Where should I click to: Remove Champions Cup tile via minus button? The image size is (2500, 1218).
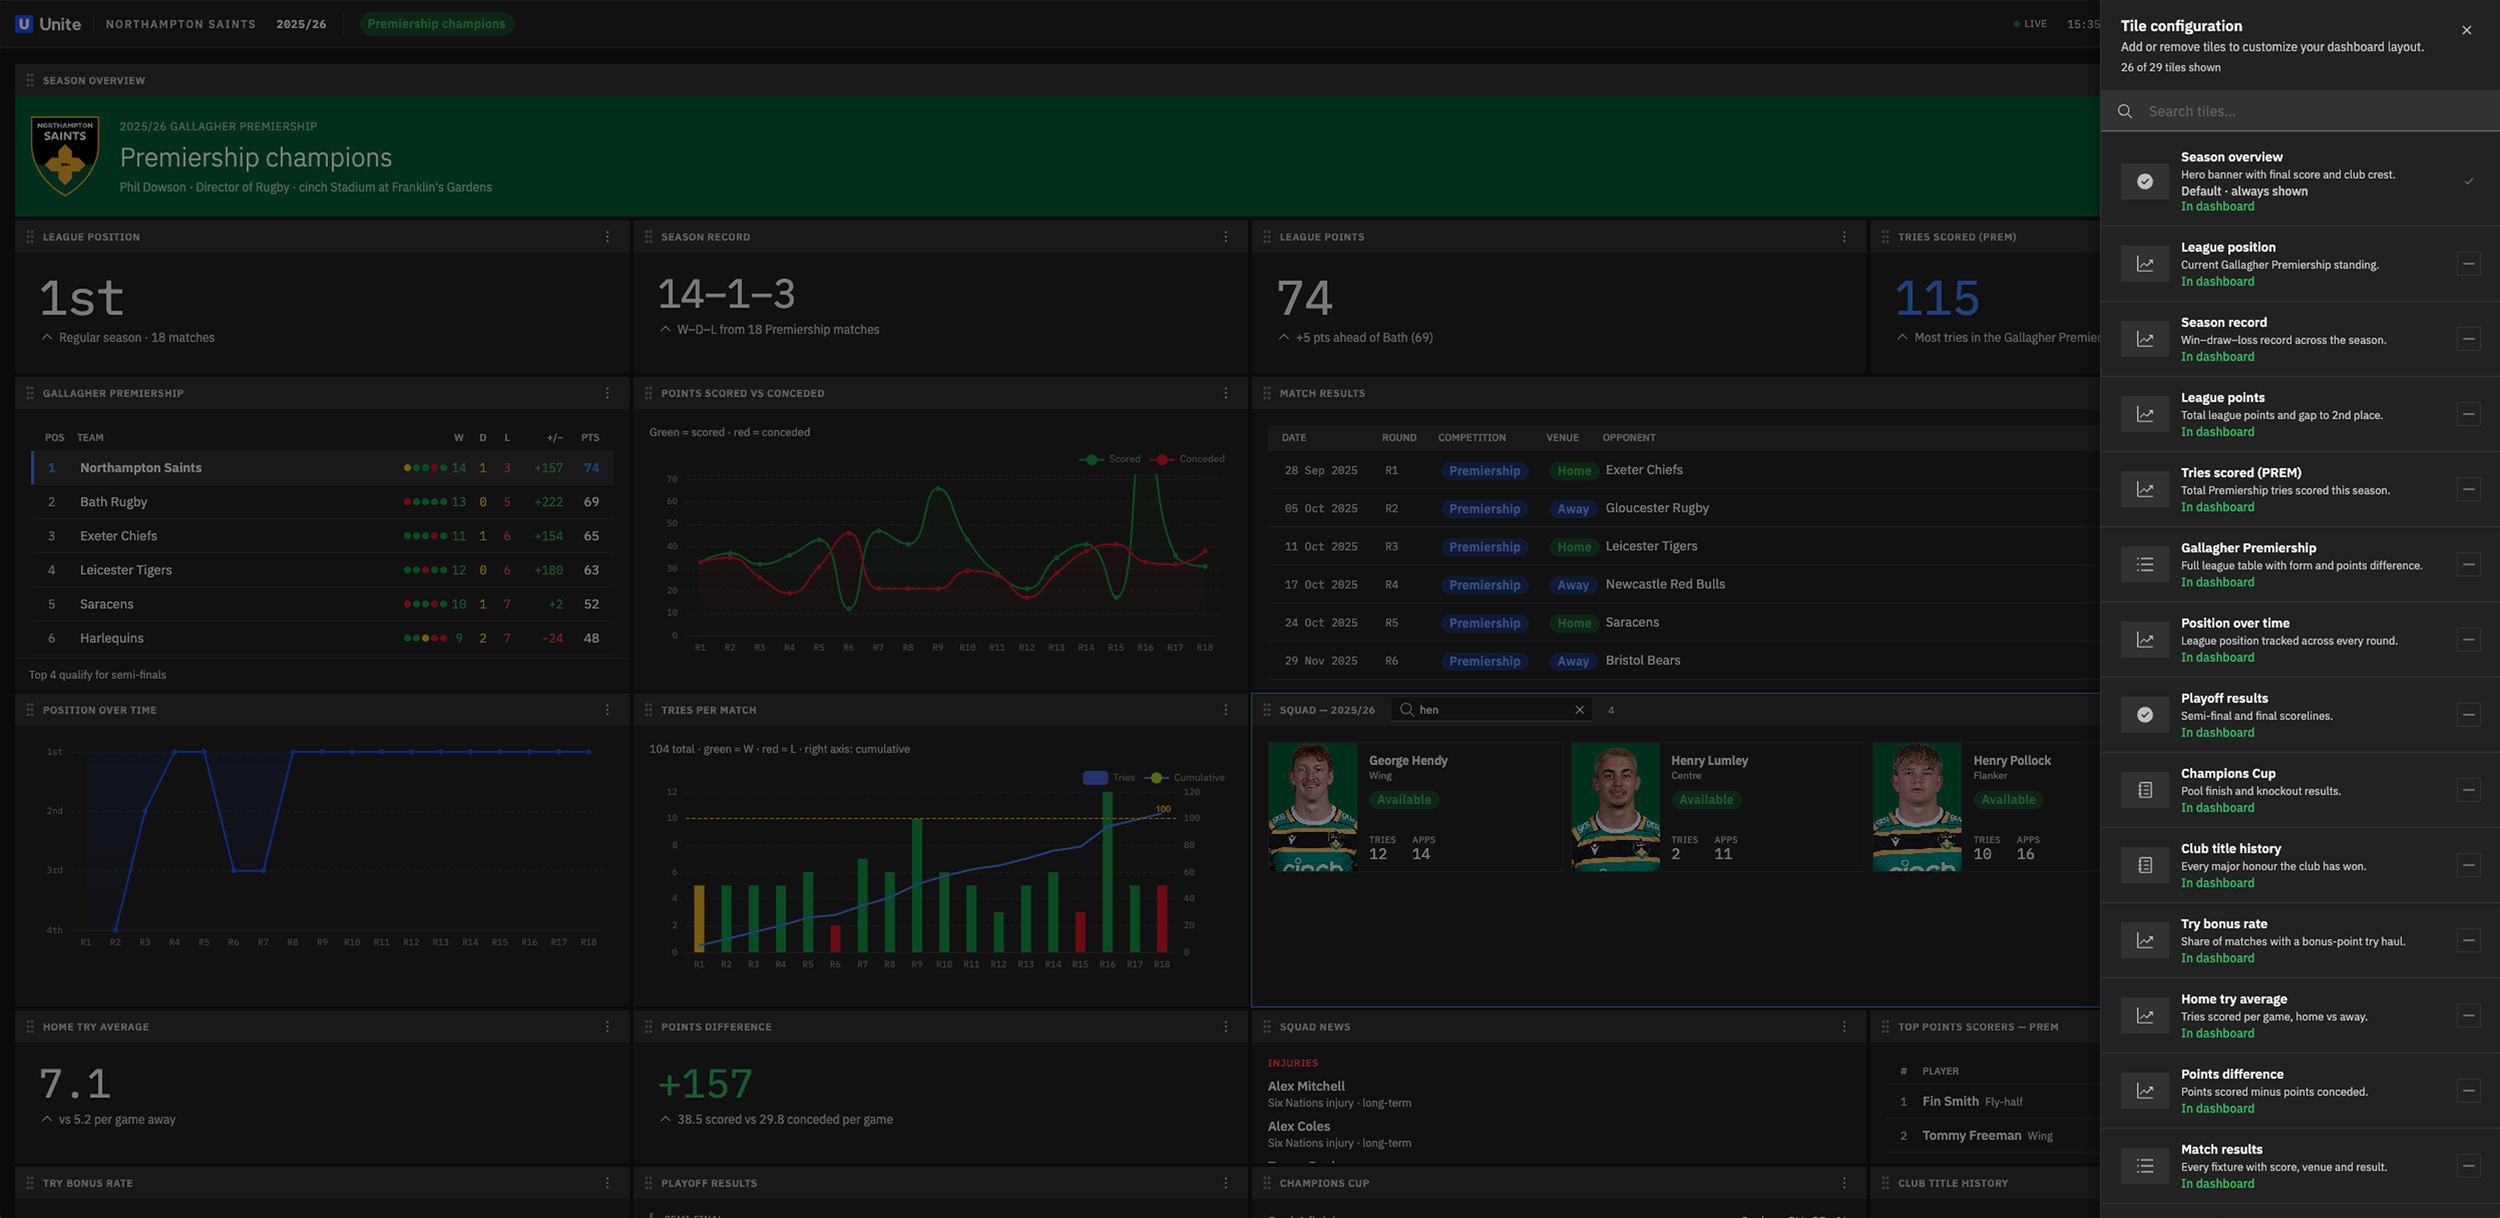2468,790
